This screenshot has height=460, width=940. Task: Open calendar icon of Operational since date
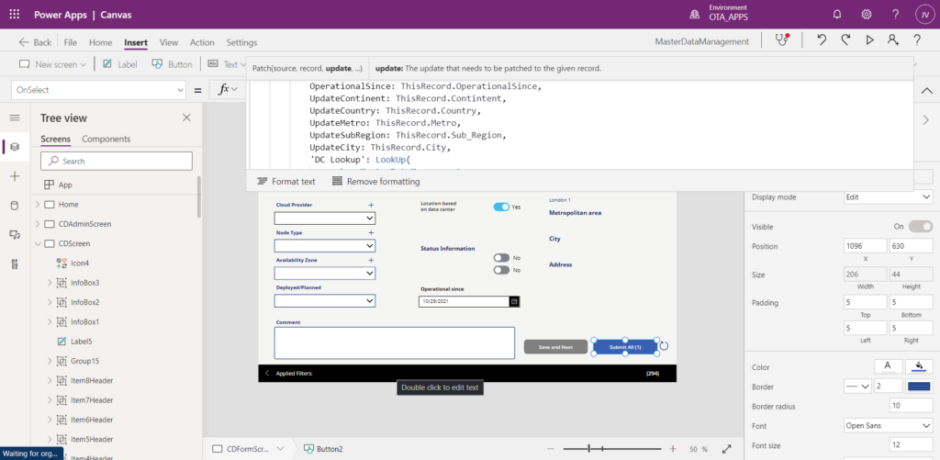(514, 301)
